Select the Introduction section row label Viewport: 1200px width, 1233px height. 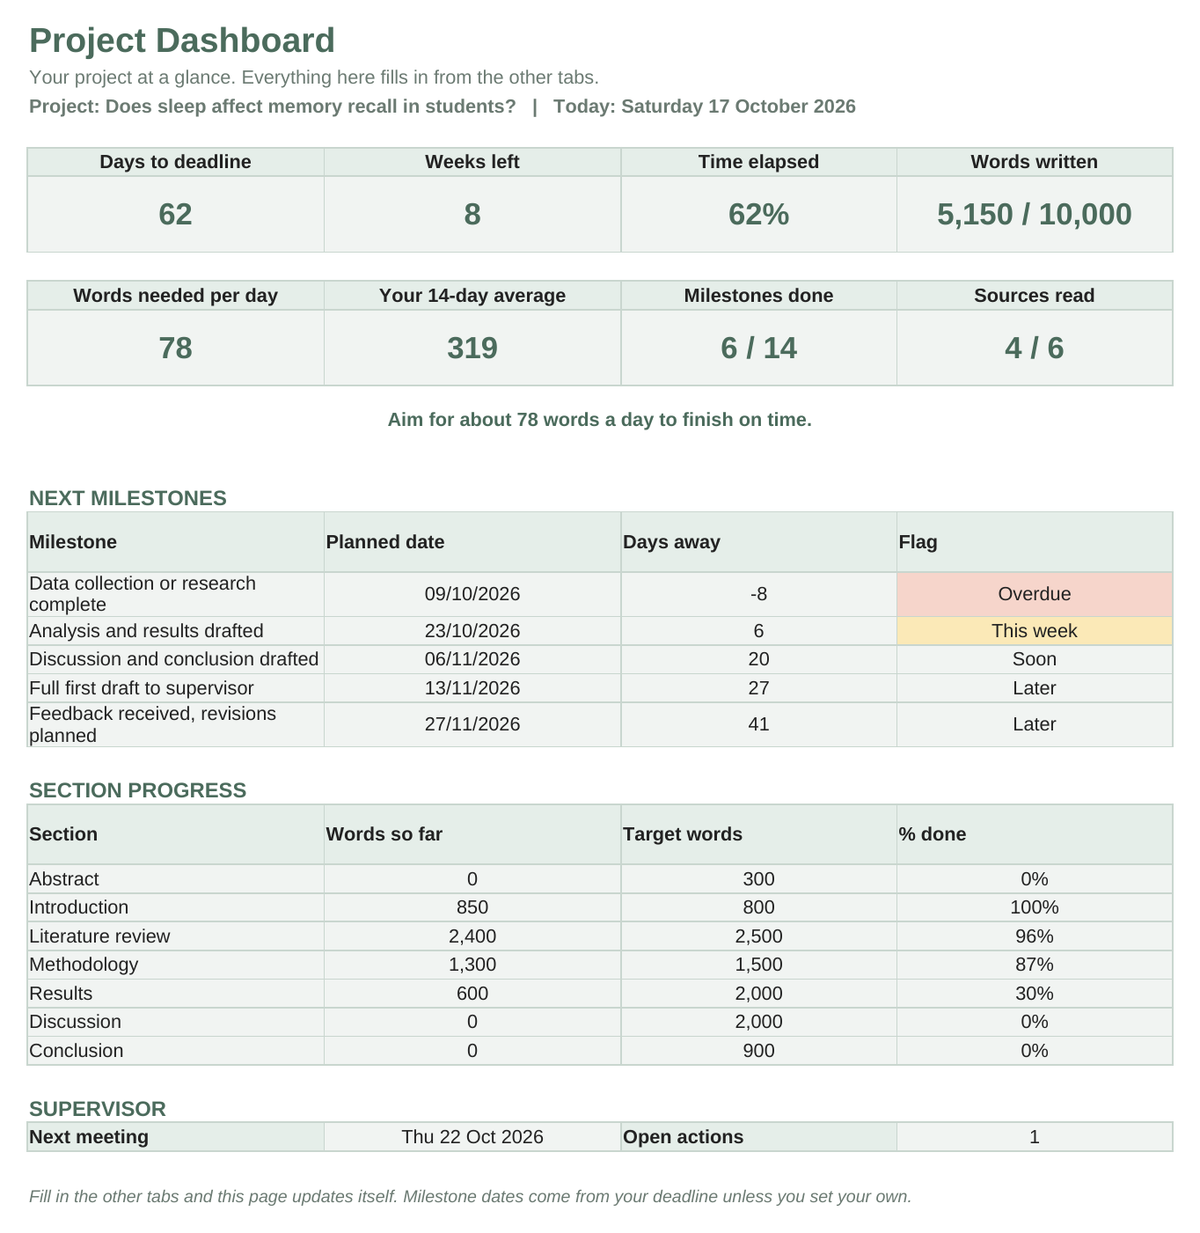tap(175, 907)
